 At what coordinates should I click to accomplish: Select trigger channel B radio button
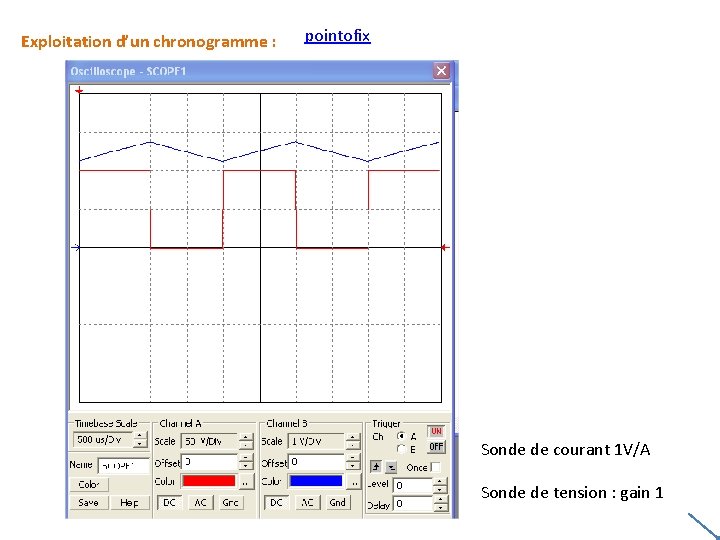tap(401, 449)
